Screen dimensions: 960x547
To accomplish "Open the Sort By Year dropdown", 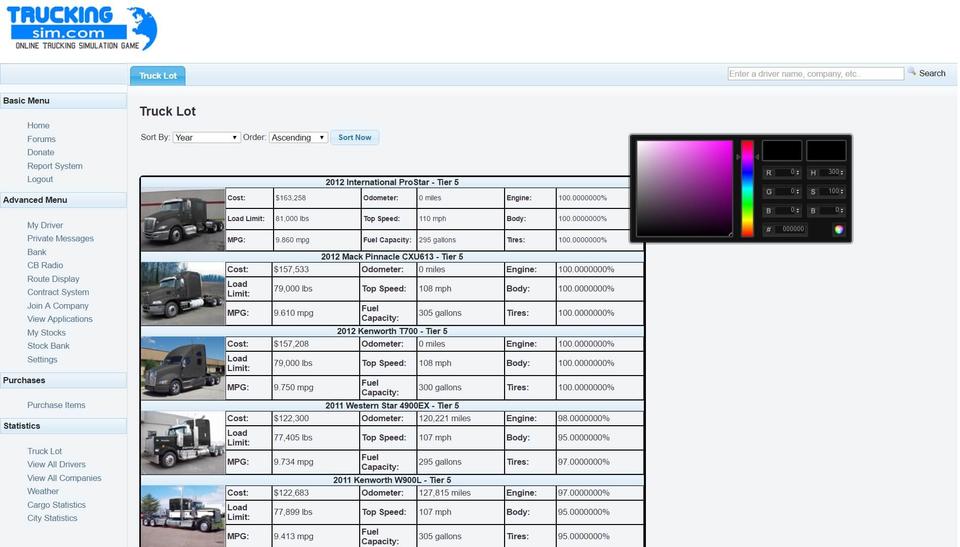I will coord(206,138).
